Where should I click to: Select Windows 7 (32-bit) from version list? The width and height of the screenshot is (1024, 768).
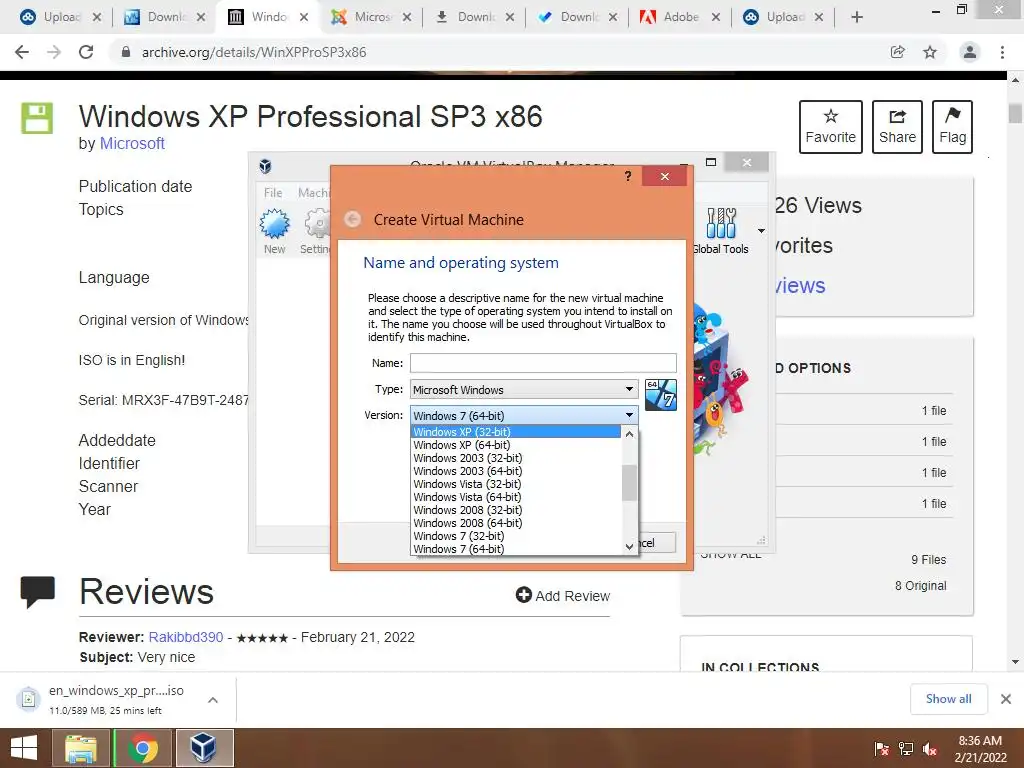coord(516,536)
